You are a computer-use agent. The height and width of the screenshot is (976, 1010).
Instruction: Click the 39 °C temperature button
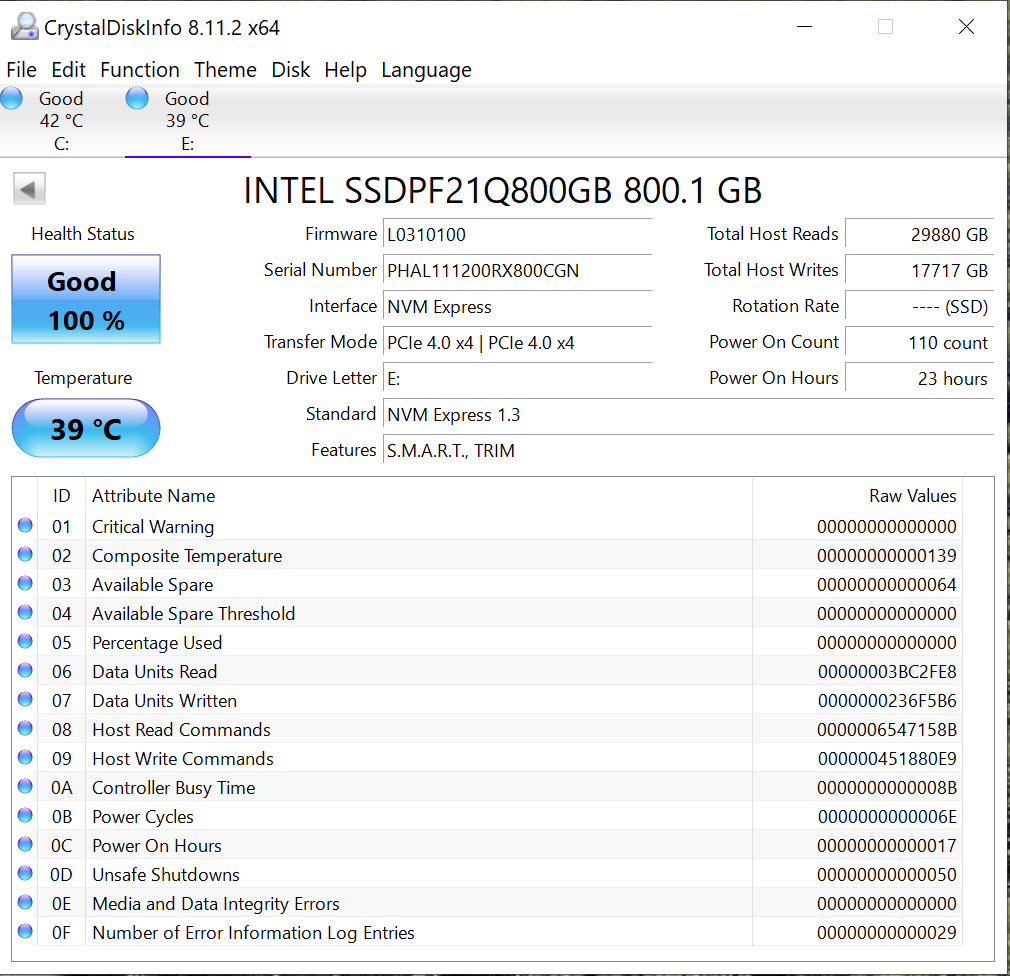(x=86, y=429)
